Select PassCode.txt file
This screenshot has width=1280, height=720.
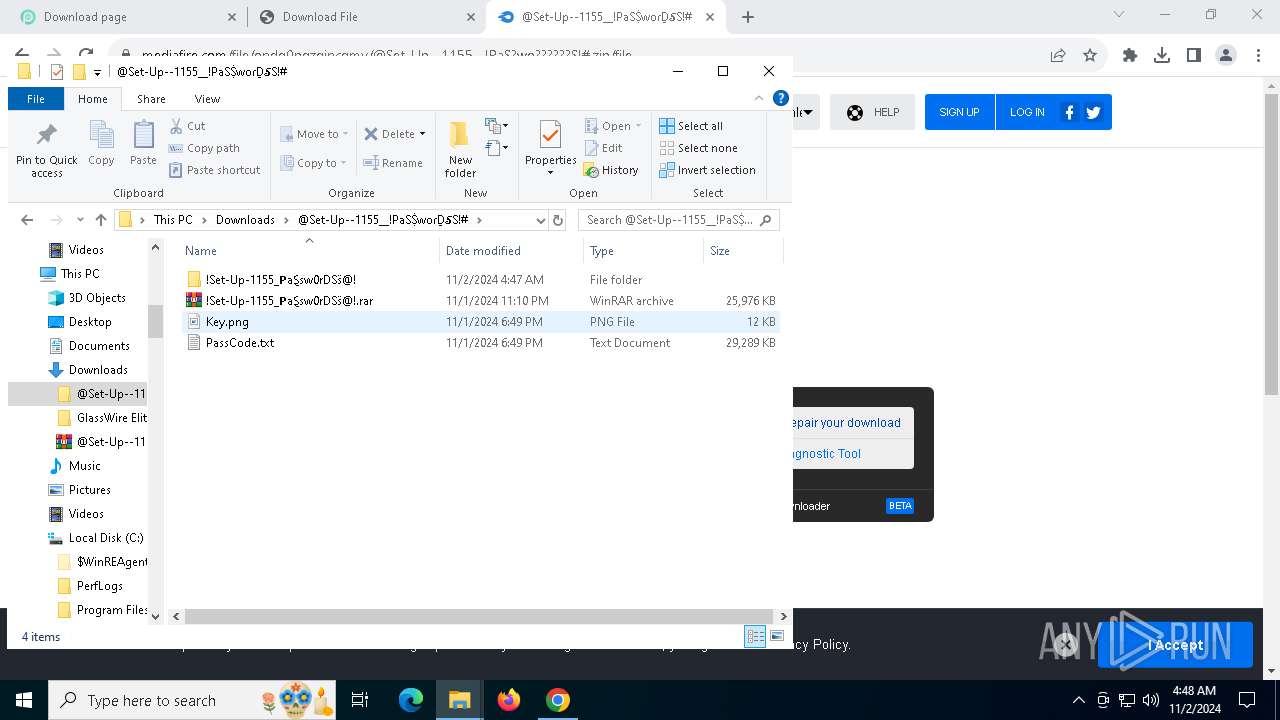pos(479,343)
